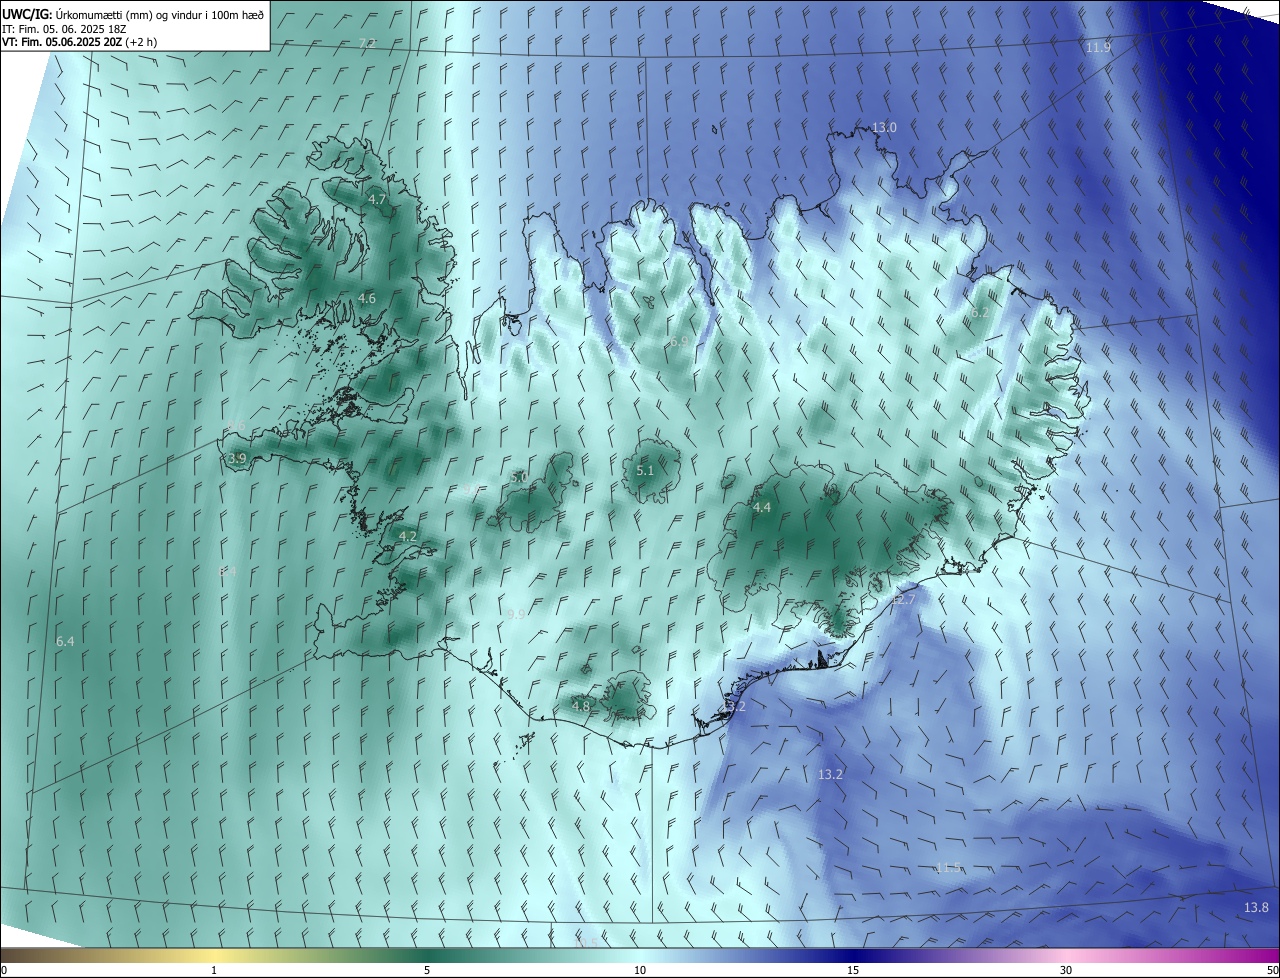Click the 4.4 value on Vatnajökull

pos(762,508)
